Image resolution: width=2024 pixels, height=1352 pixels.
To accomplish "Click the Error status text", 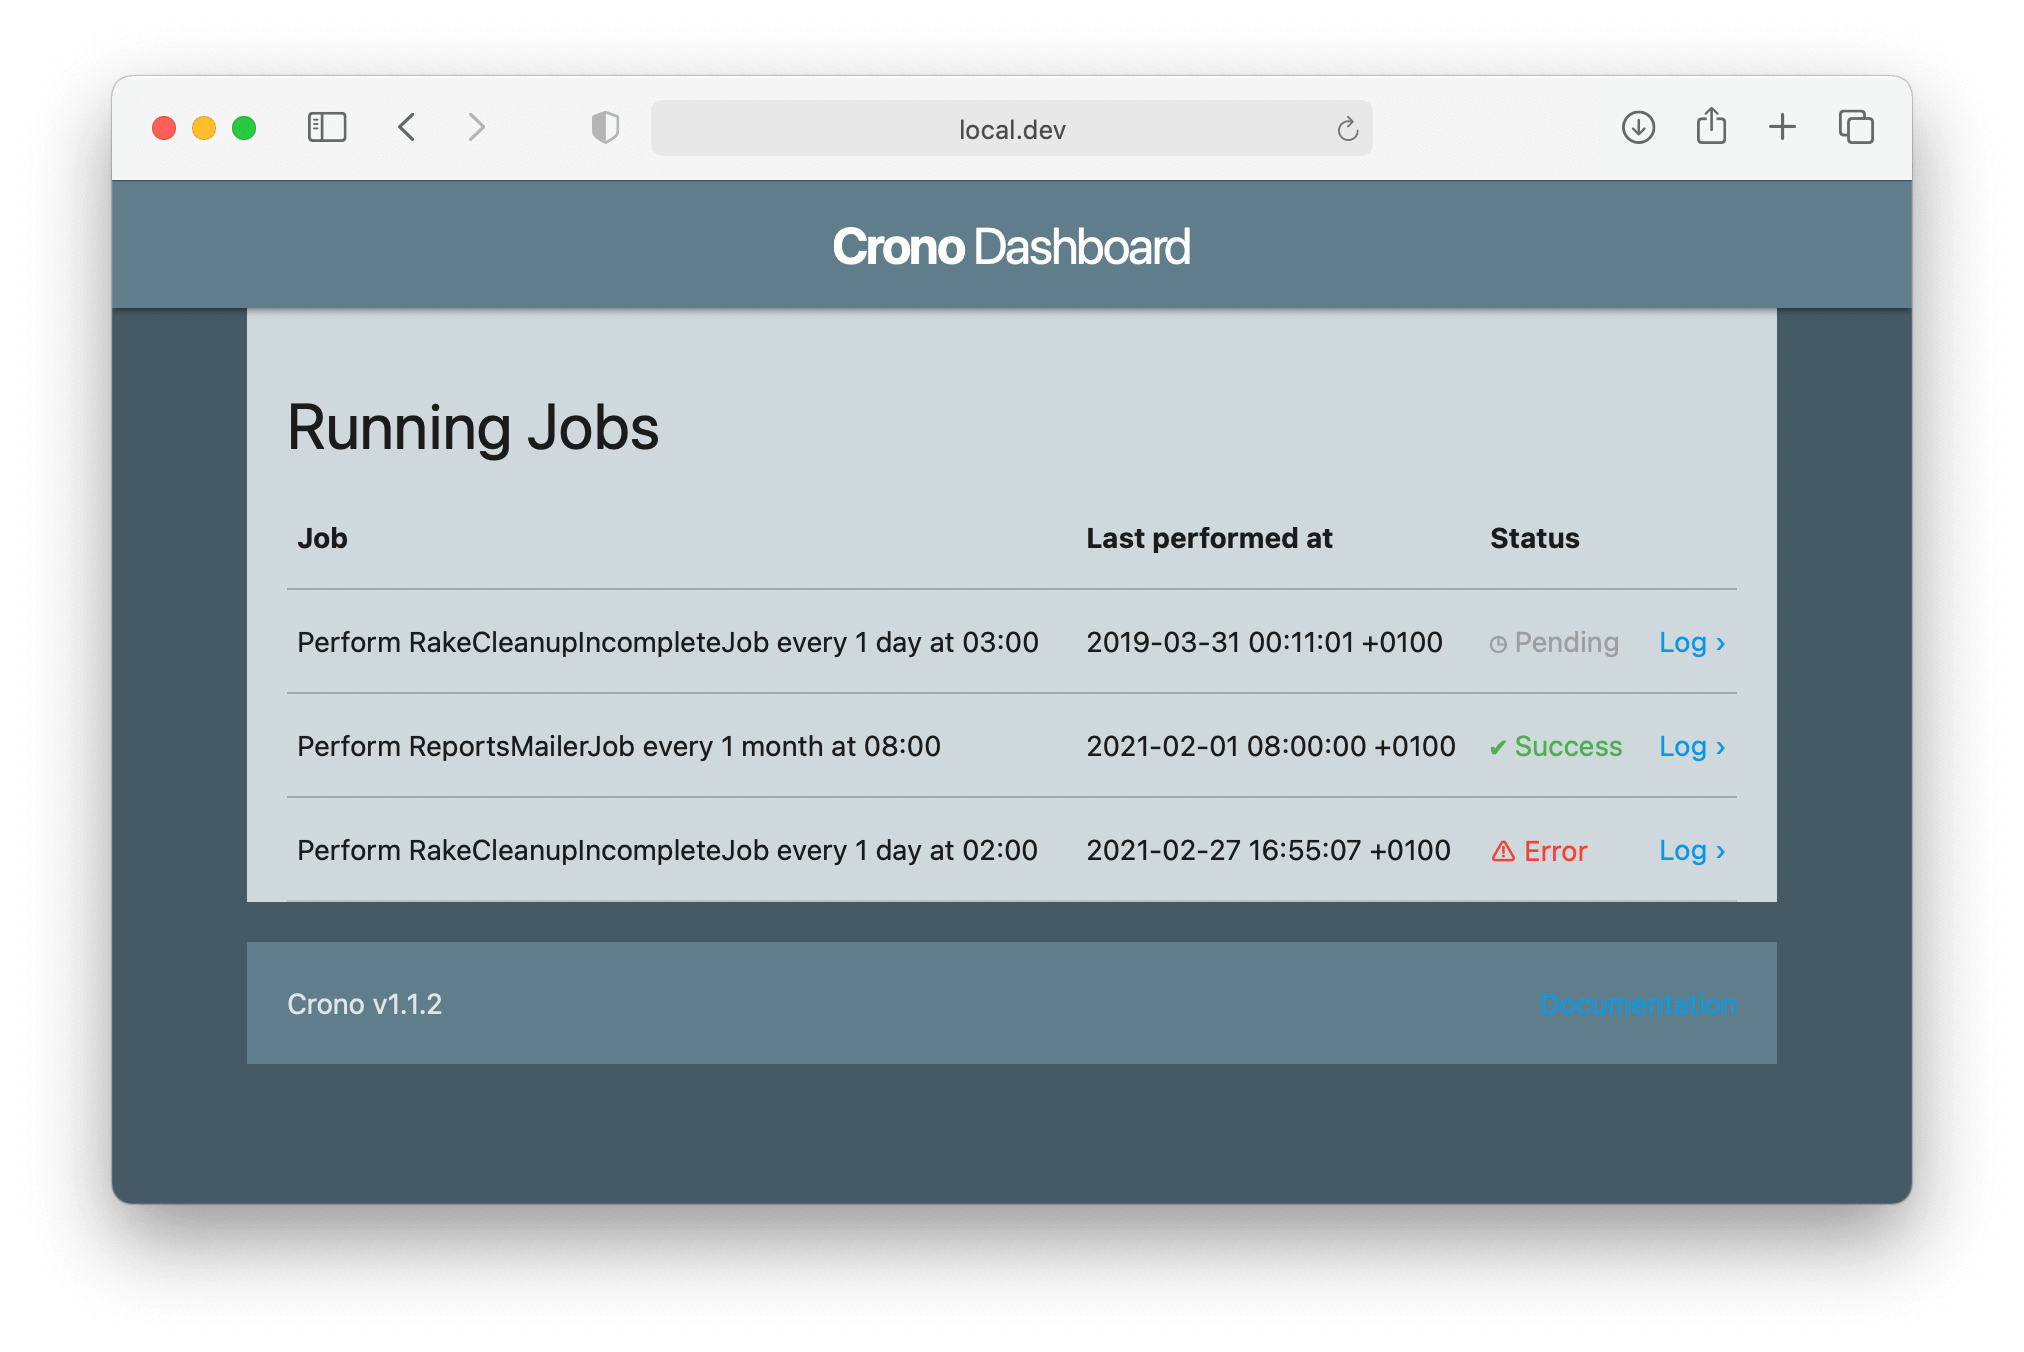I will pyautogui.click(x=1556, y=851).
